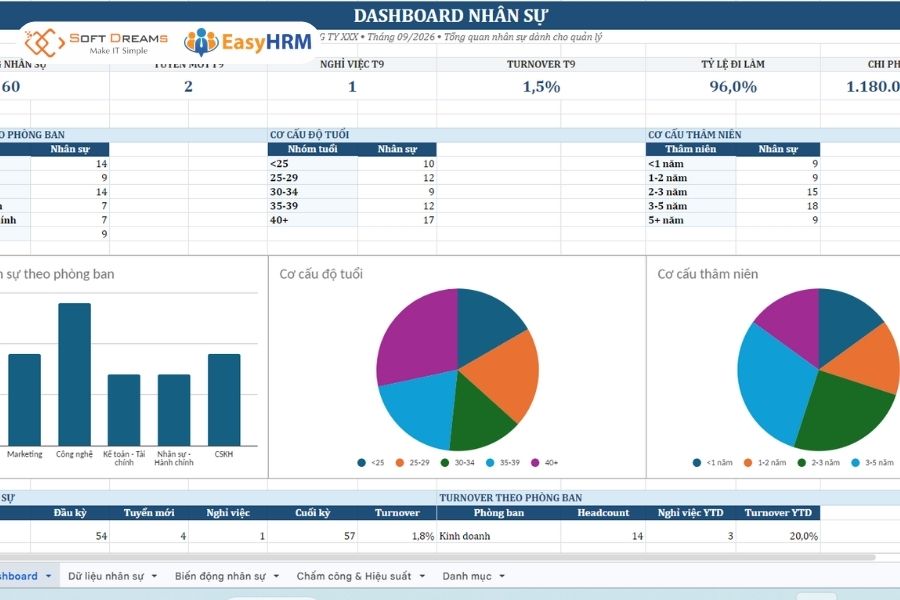Viewport: 900px width, 600px height.
Task: Select the Marketing bar in department chart
Action: [x=25, y=400]
